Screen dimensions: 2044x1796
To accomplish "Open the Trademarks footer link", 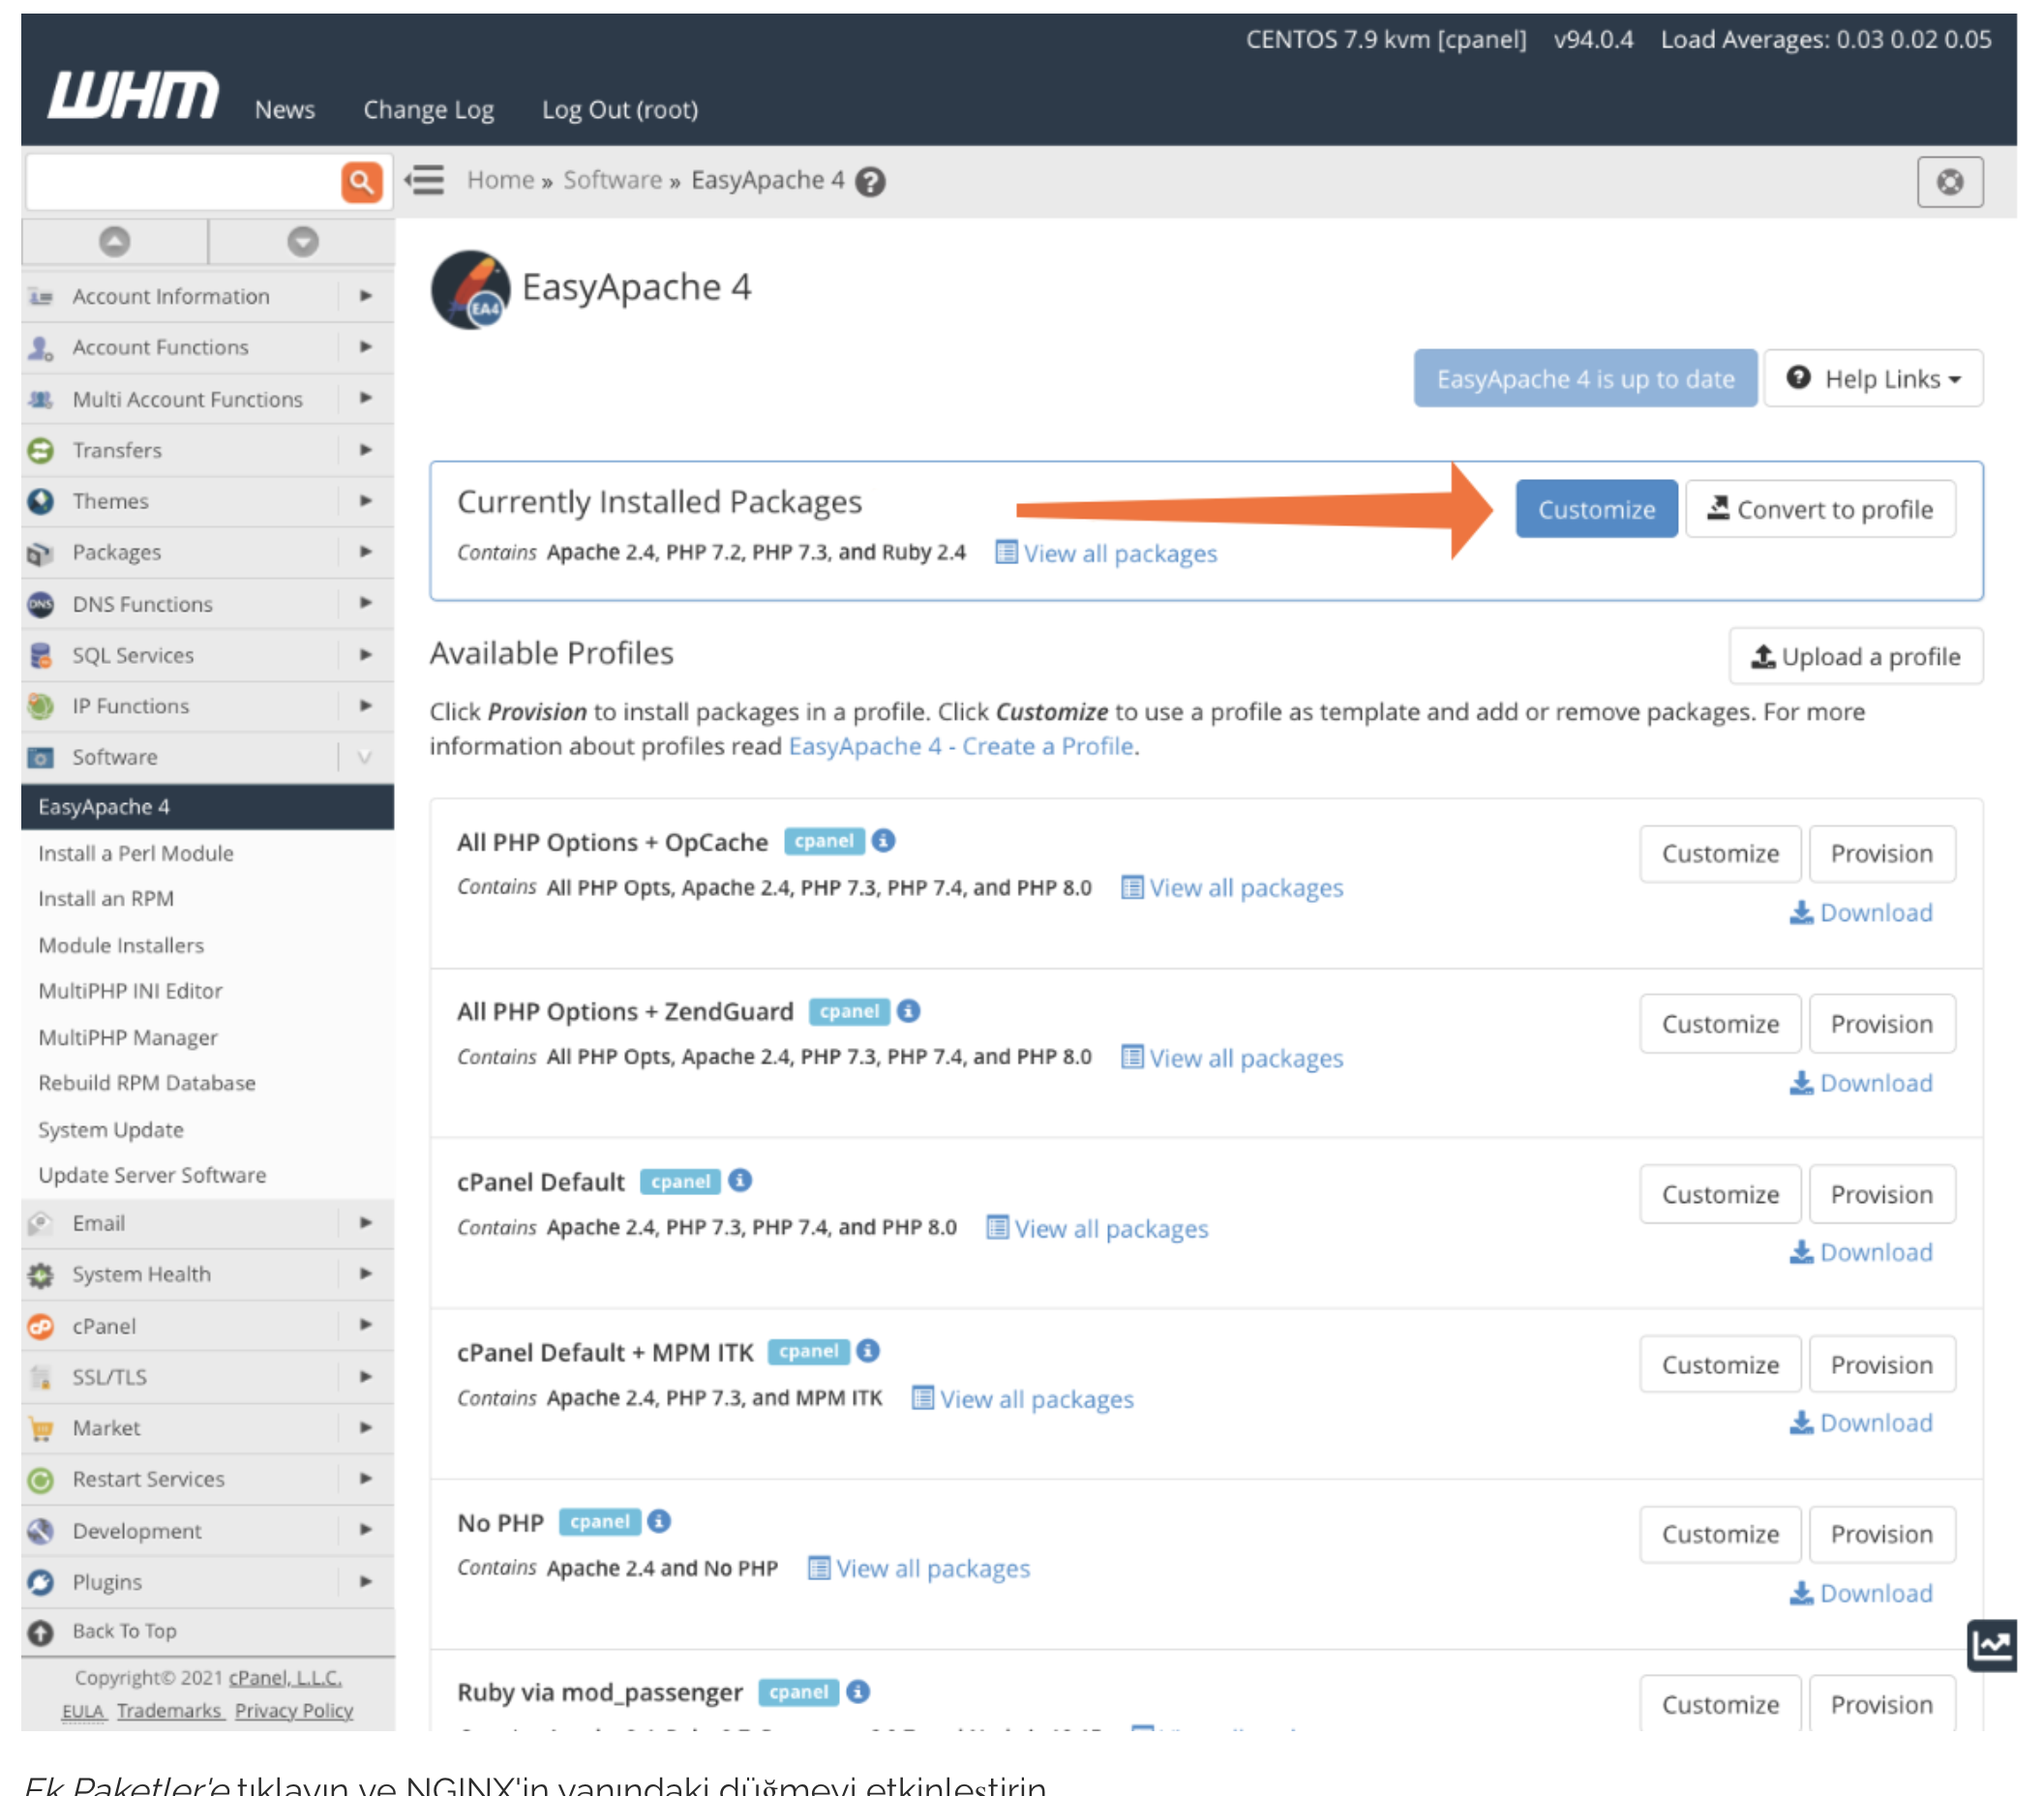I will pos(169,1711).
